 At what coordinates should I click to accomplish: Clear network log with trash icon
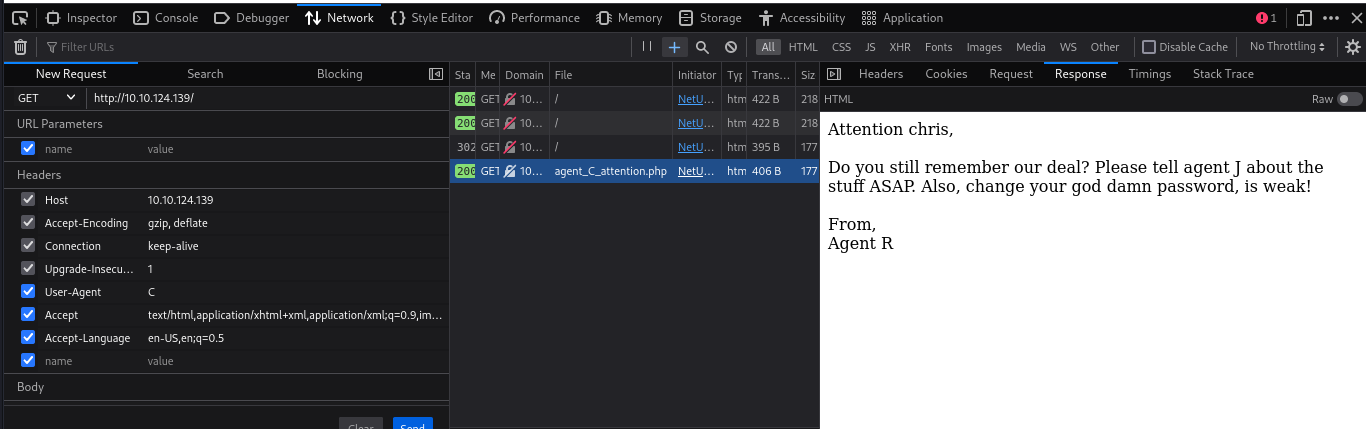(20, 47)
